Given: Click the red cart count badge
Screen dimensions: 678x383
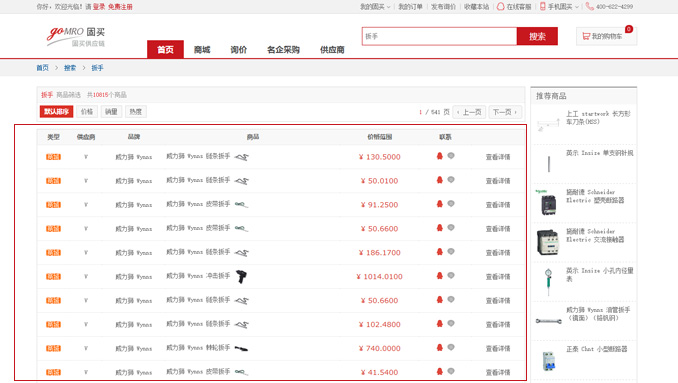Looking at the screenshot, I should pyautogui.click(x=629, y=29).
